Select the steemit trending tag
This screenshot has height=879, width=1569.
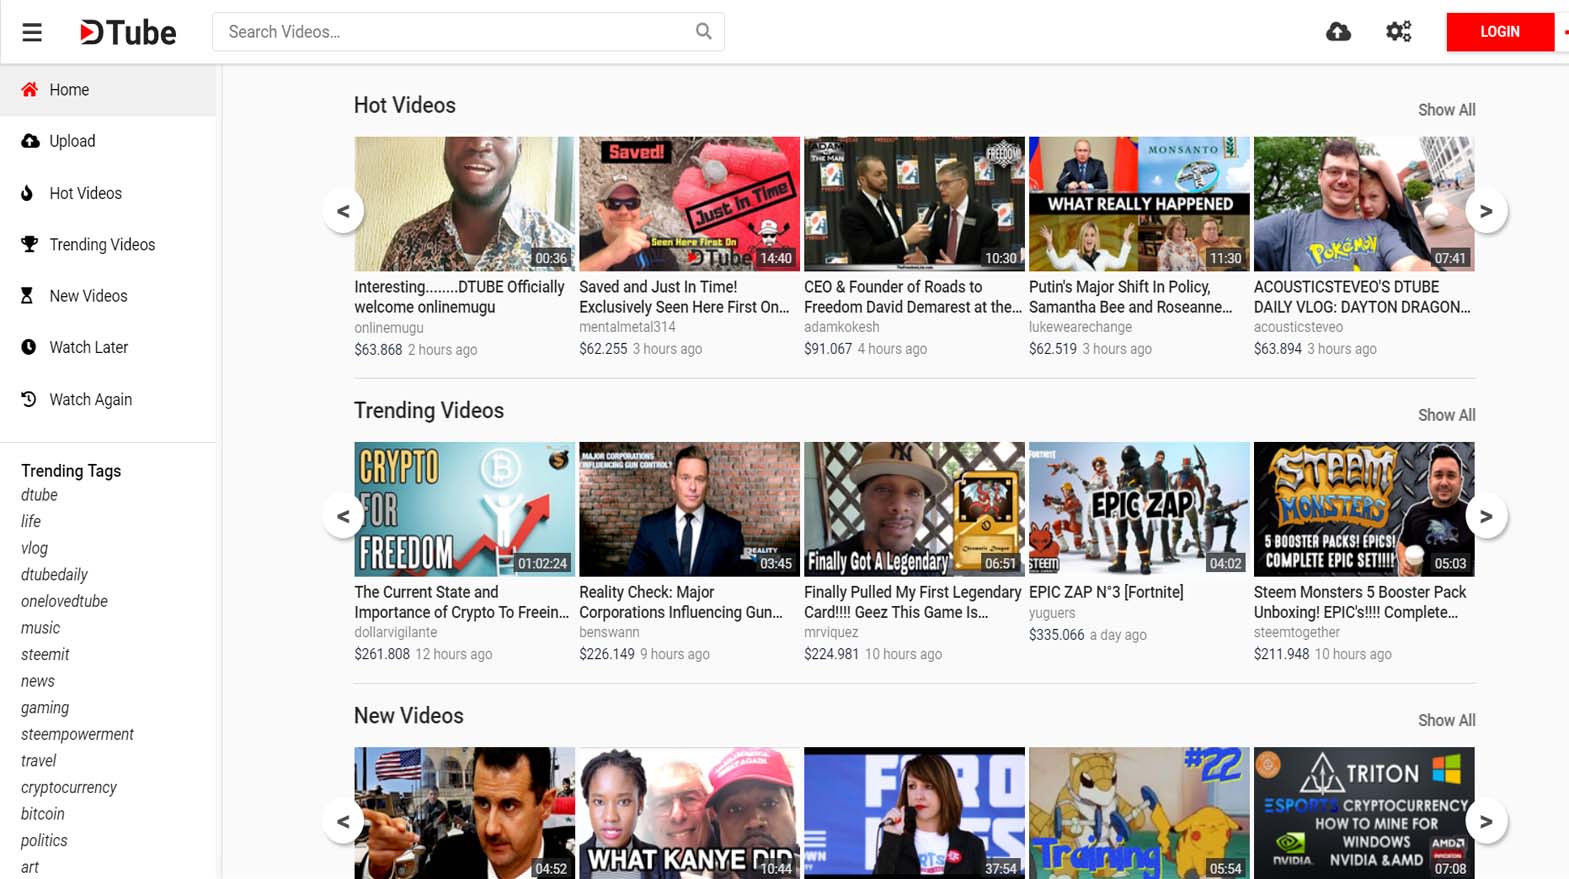tap(45, 654)
